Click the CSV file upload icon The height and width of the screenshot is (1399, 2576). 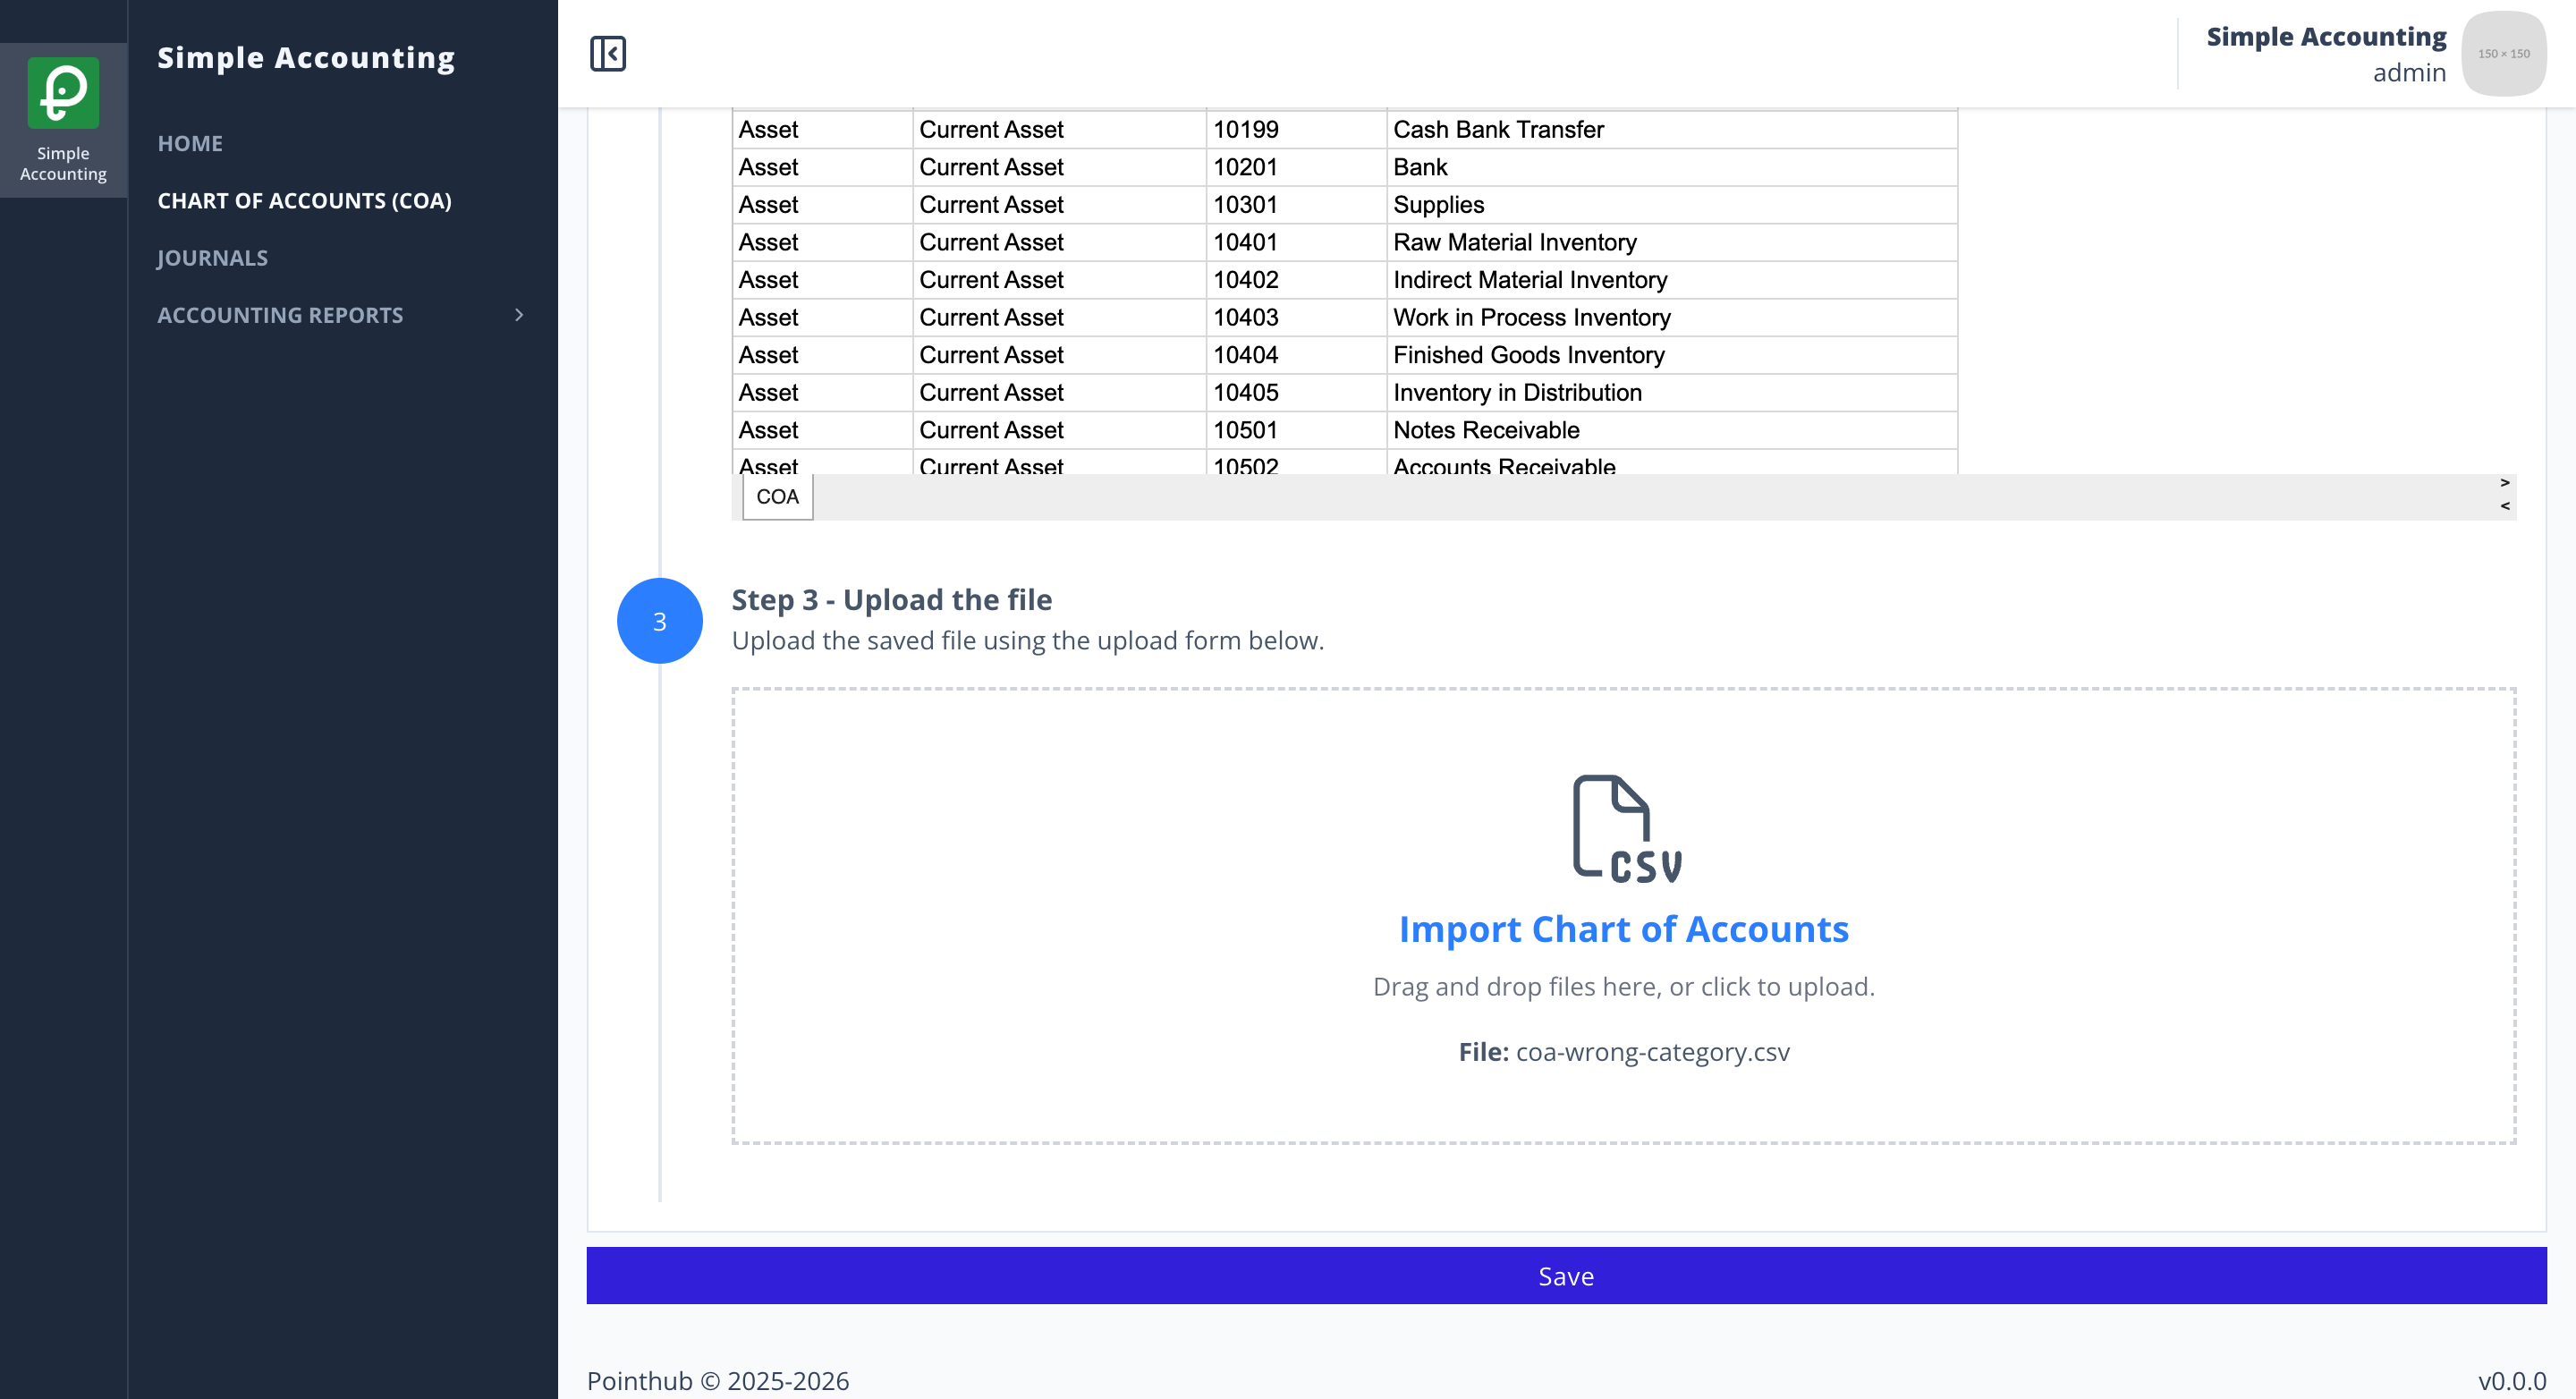[1625, 828]
